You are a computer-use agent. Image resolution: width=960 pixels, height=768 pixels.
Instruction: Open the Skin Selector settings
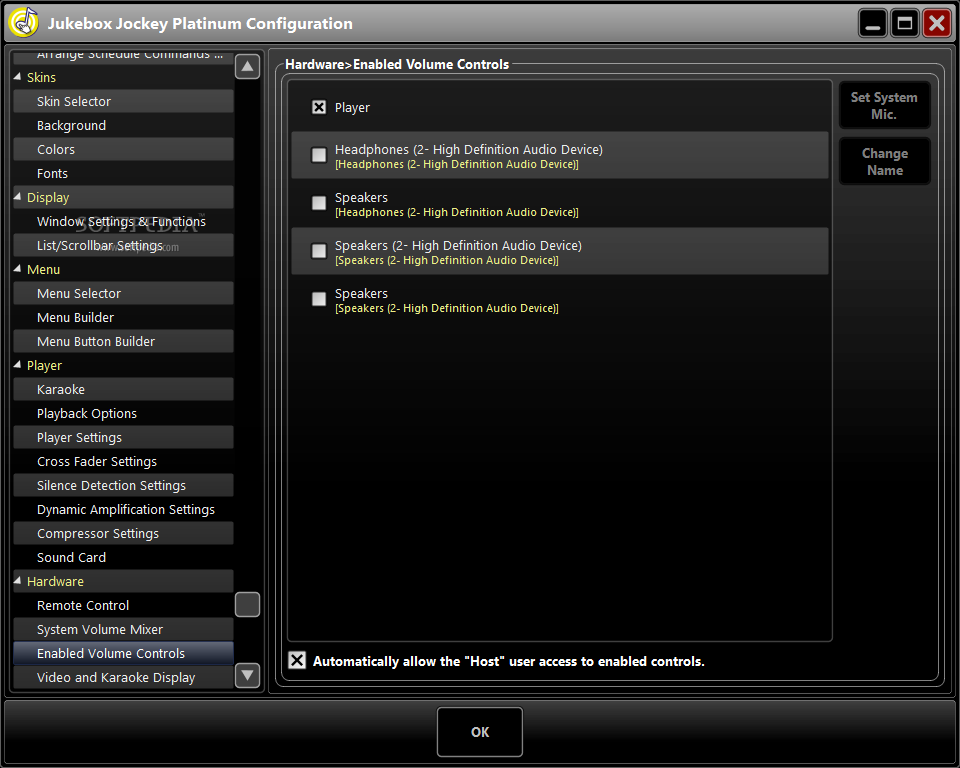point(123,101)
